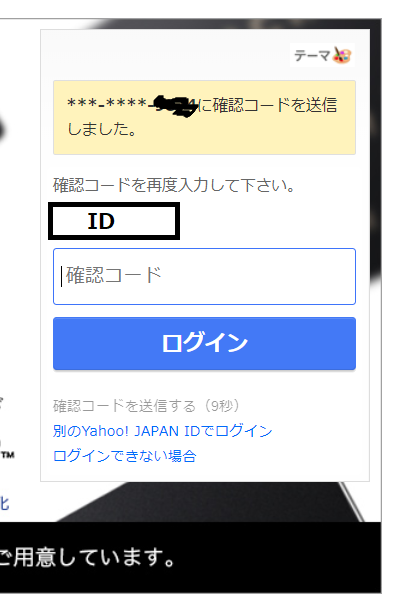
Task: Click the ご用意しています bottom banner text
Action: click(x=87, y=558)
